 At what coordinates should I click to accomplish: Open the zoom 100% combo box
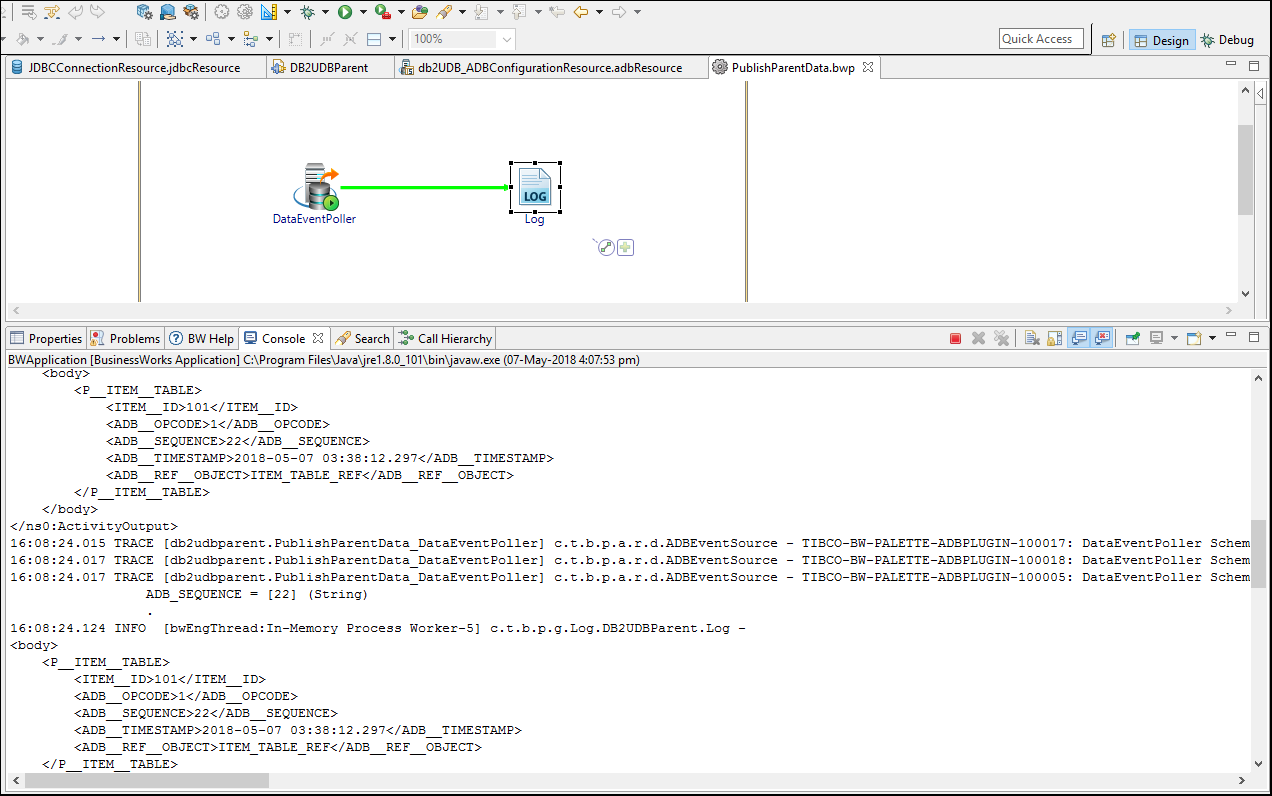point(462,39)
